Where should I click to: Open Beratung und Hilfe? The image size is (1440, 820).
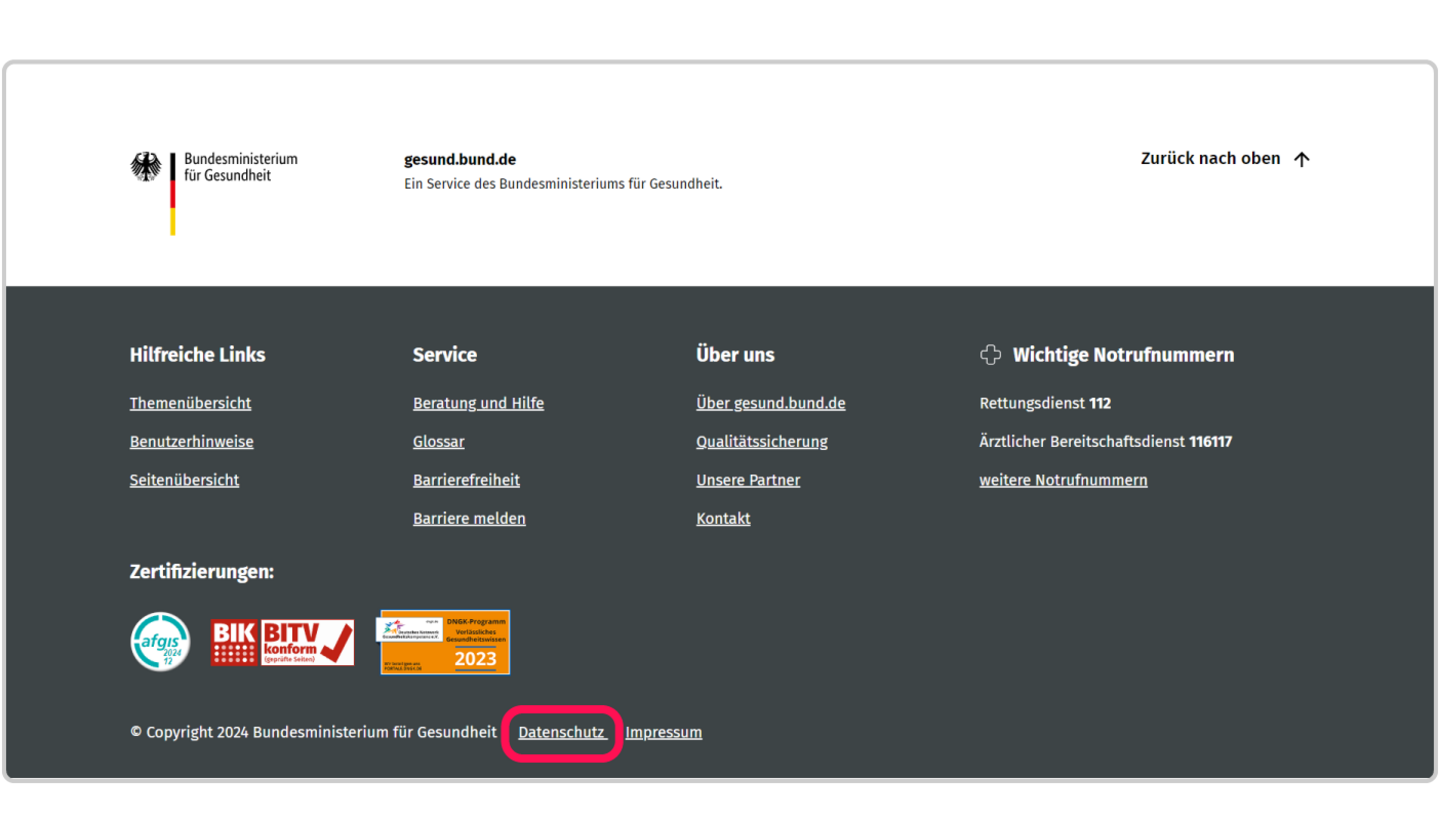tap(478, 403)
